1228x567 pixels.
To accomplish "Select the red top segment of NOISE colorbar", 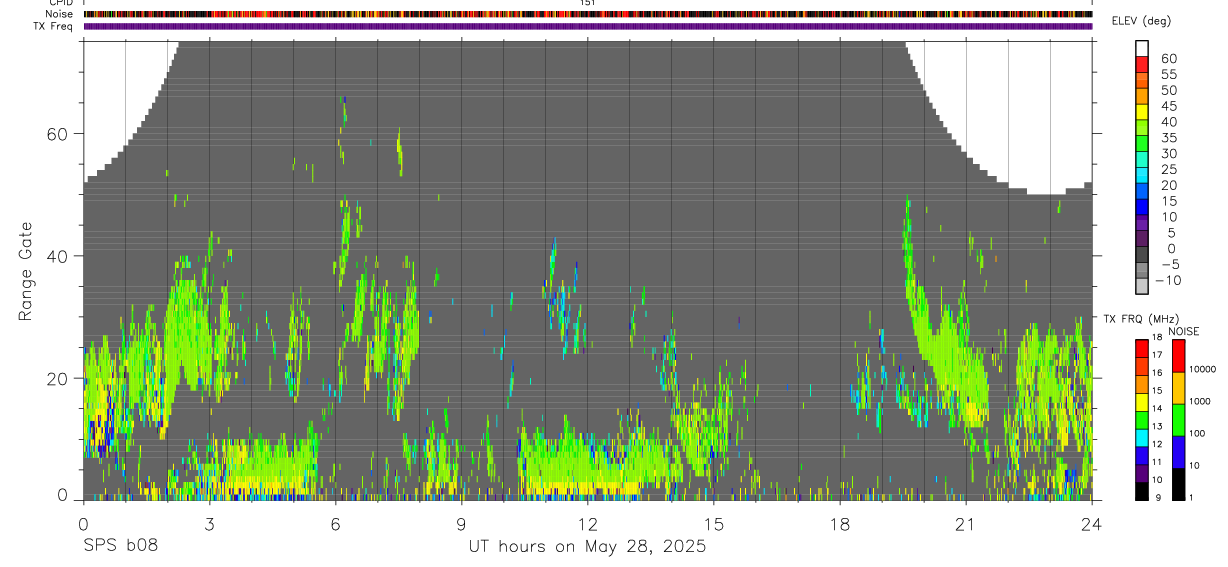I will 1179,356.
